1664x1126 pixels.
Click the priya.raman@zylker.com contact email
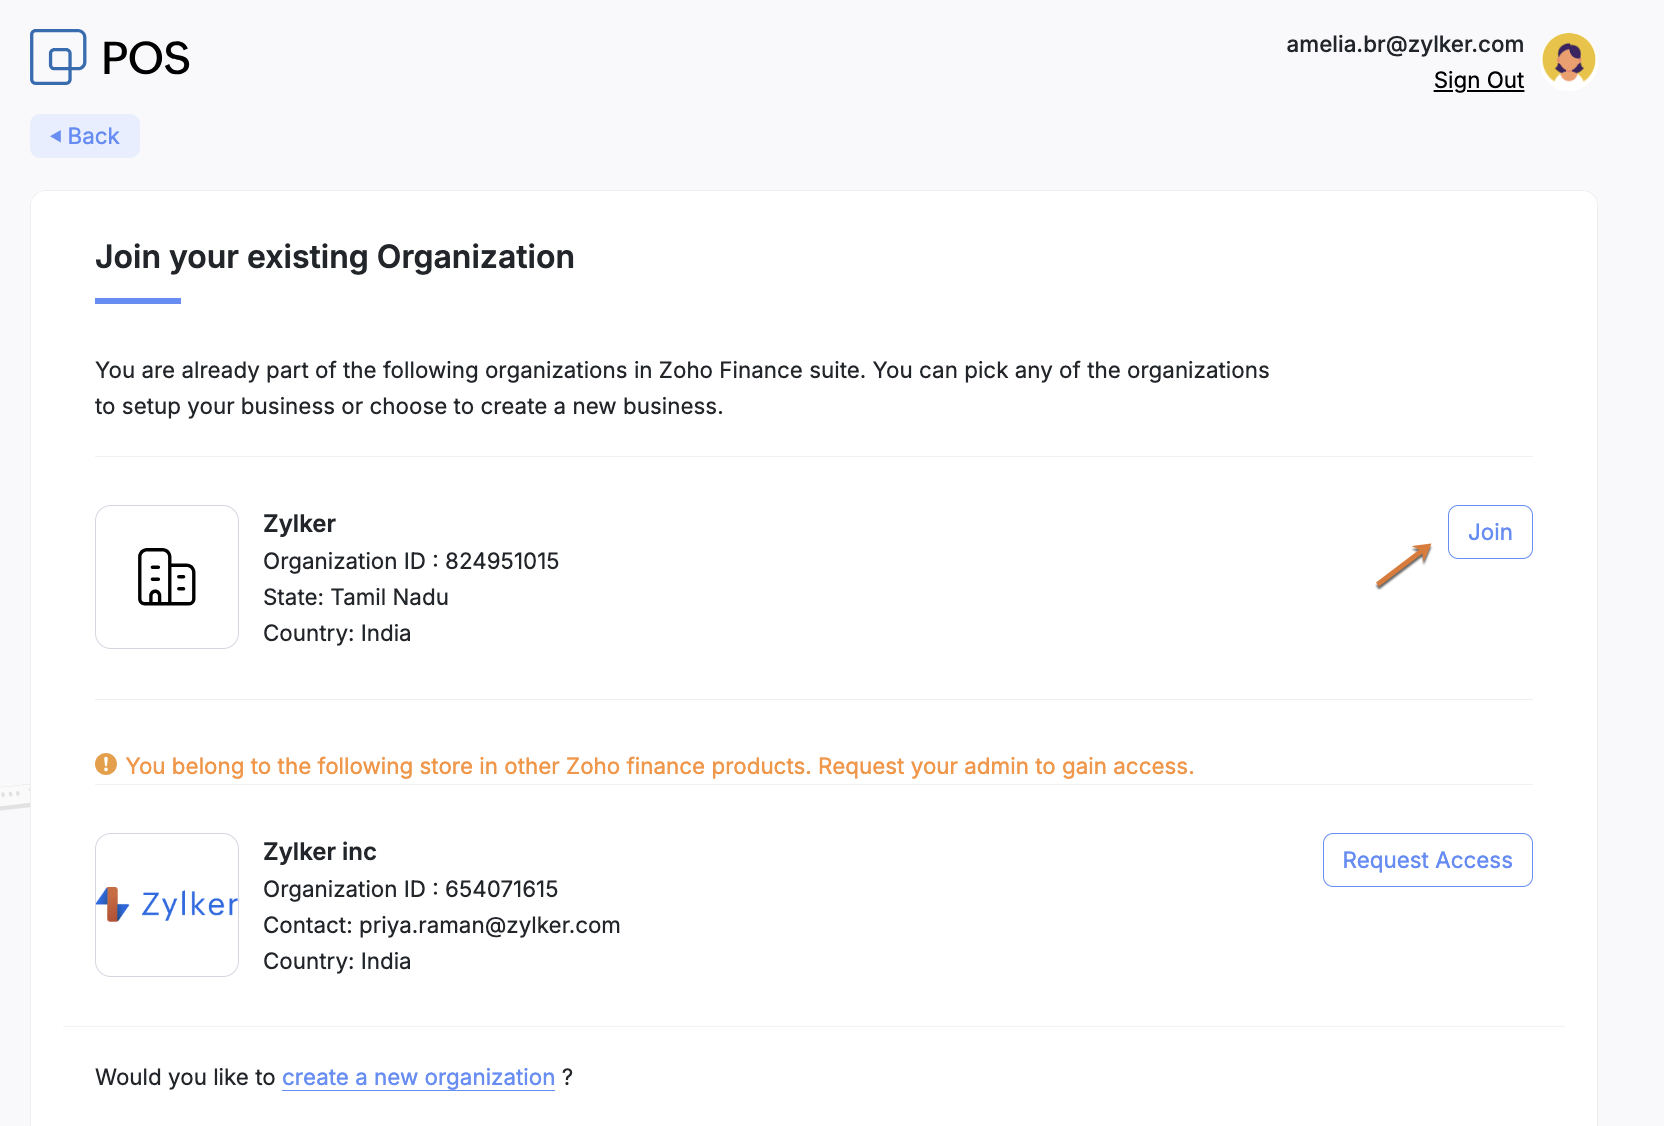click(x=489, y=925)
